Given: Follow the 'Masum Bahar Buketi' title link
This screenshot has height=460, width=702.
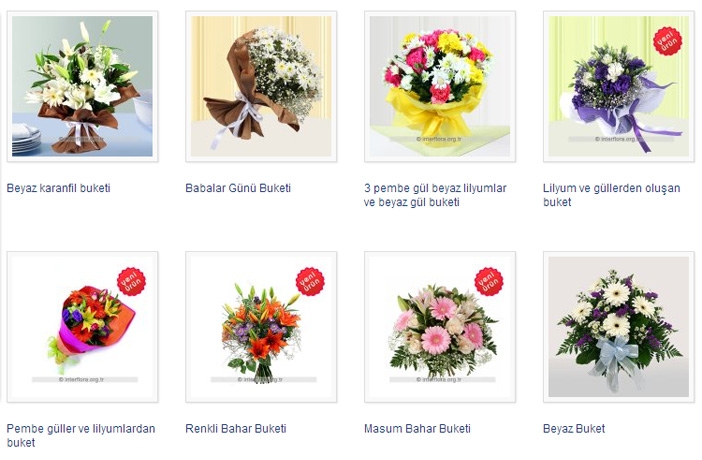Looking at the screenshot, I should pyautogui.click(x=417, y=429).
